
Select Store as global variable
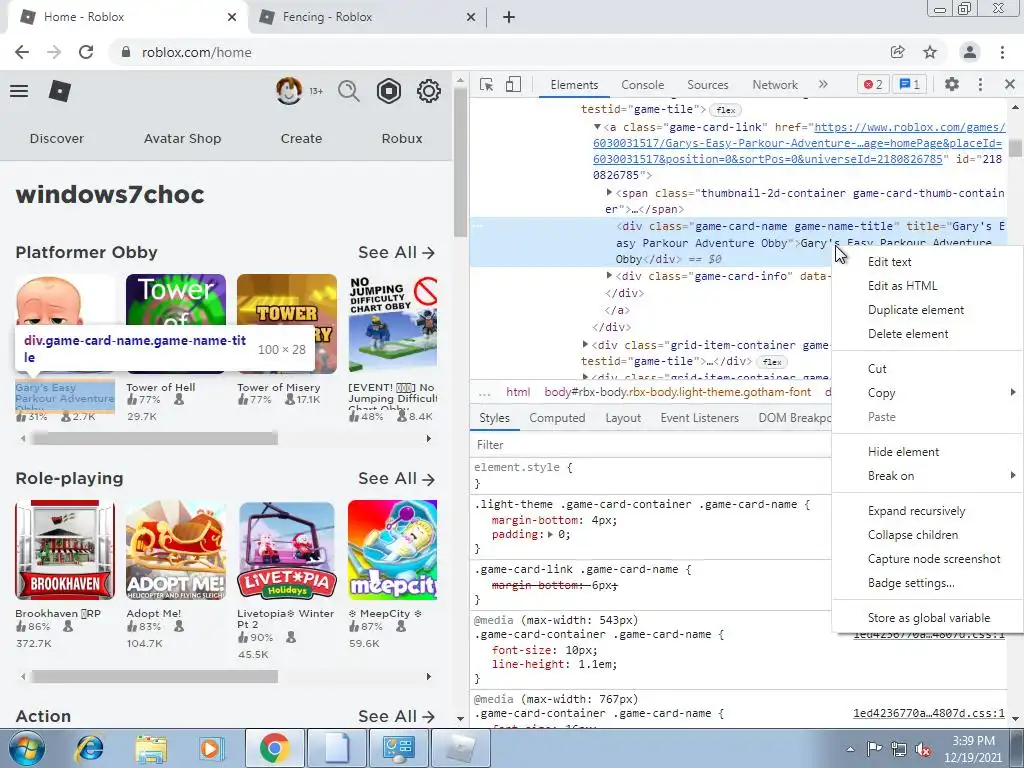pos(927,618)
